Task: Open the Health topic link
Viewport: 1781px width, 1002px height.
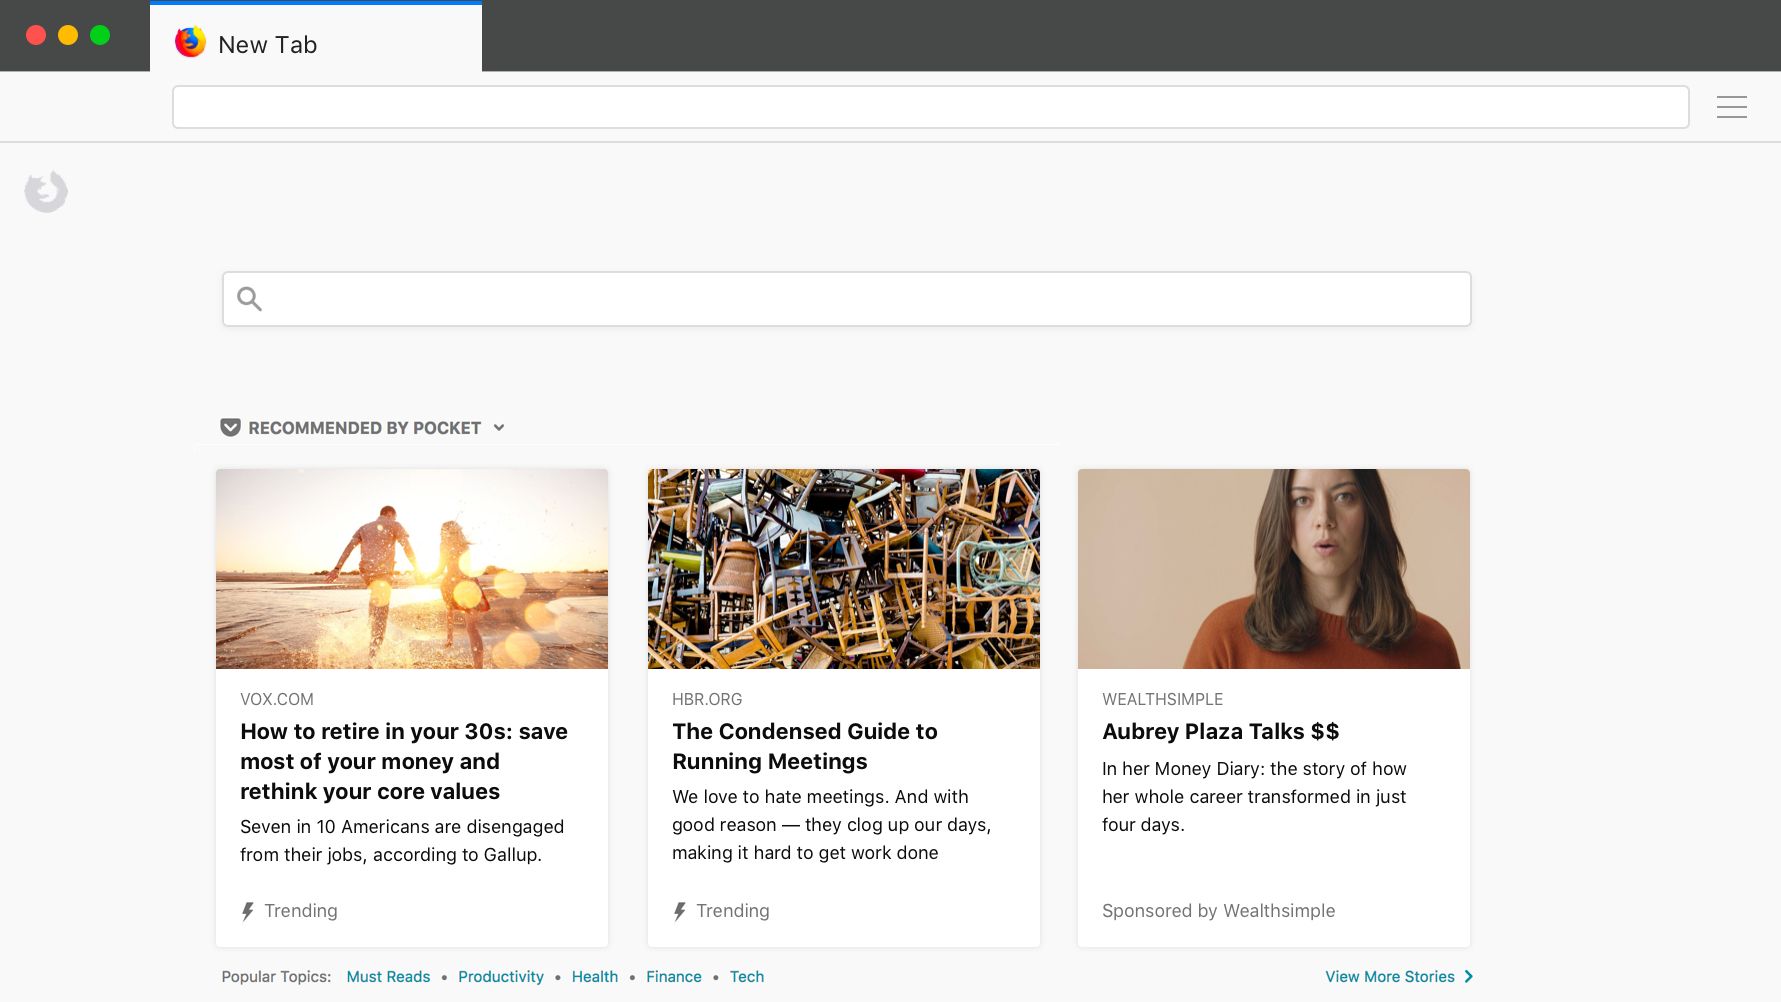Action: [595, 977]
